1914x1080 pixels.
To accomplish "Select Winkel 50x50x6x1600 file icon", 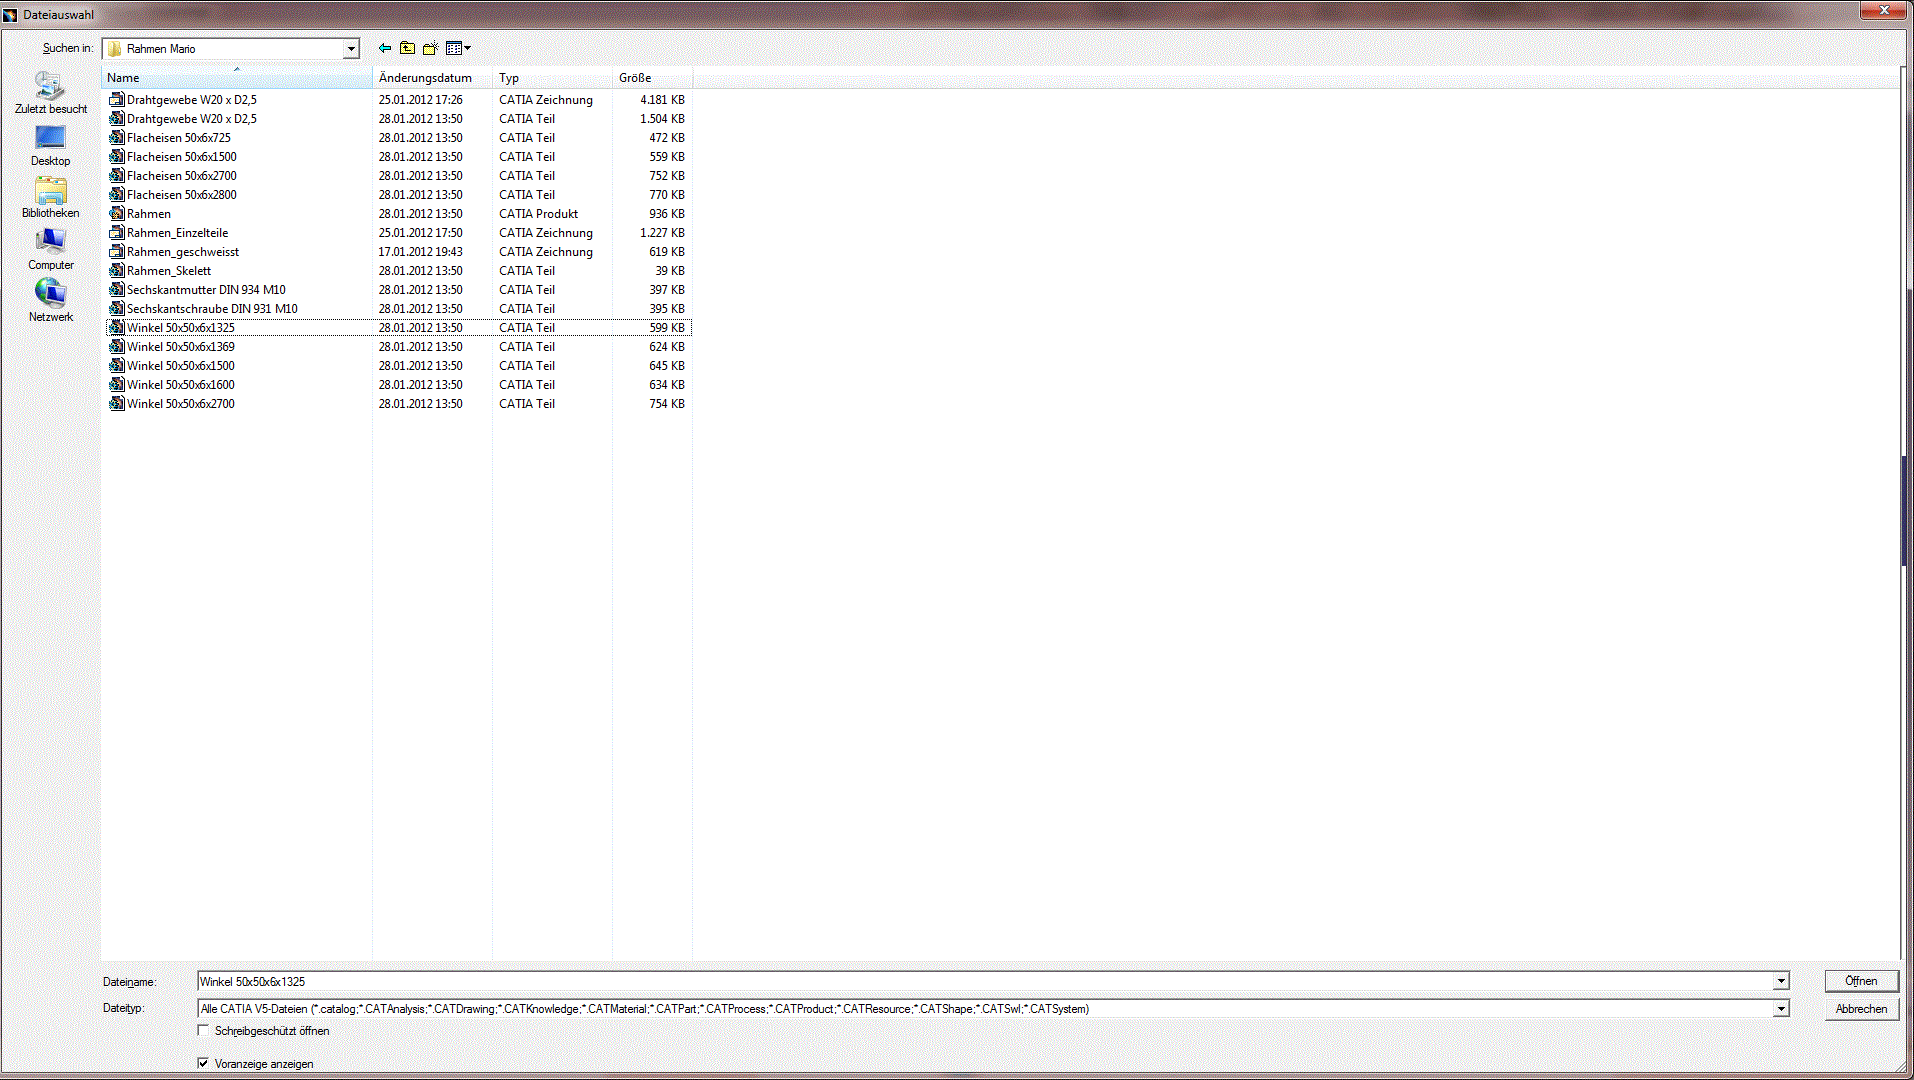I will (x=117, y=384).
